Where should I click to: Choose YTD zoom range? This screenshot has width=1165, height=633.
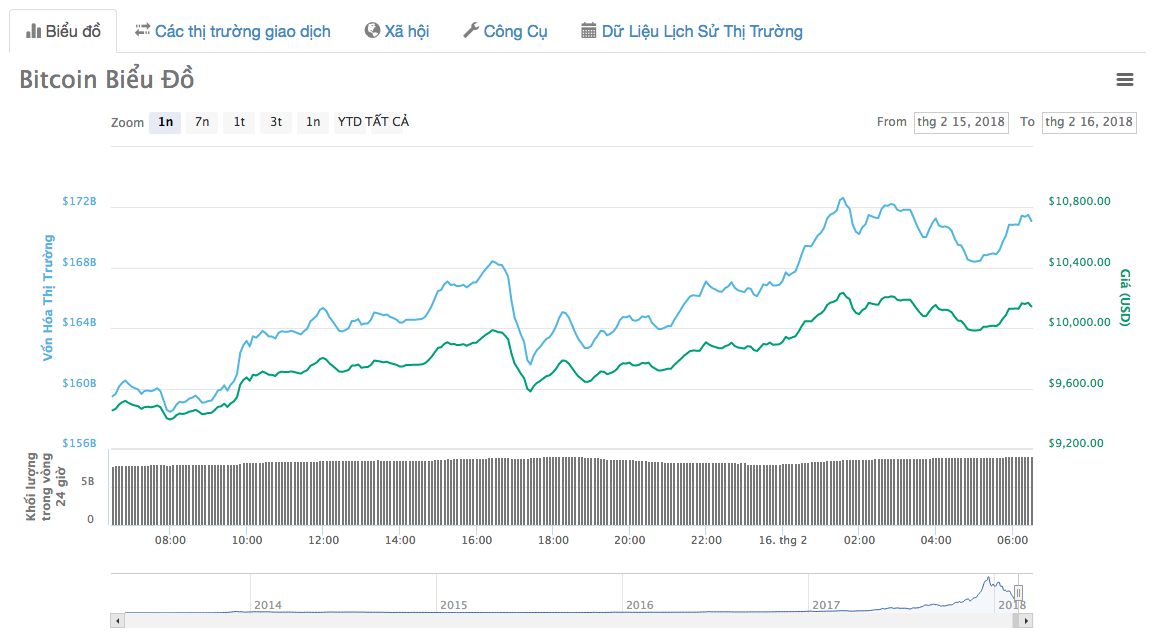pyautogui.click(x=349, y=122)
